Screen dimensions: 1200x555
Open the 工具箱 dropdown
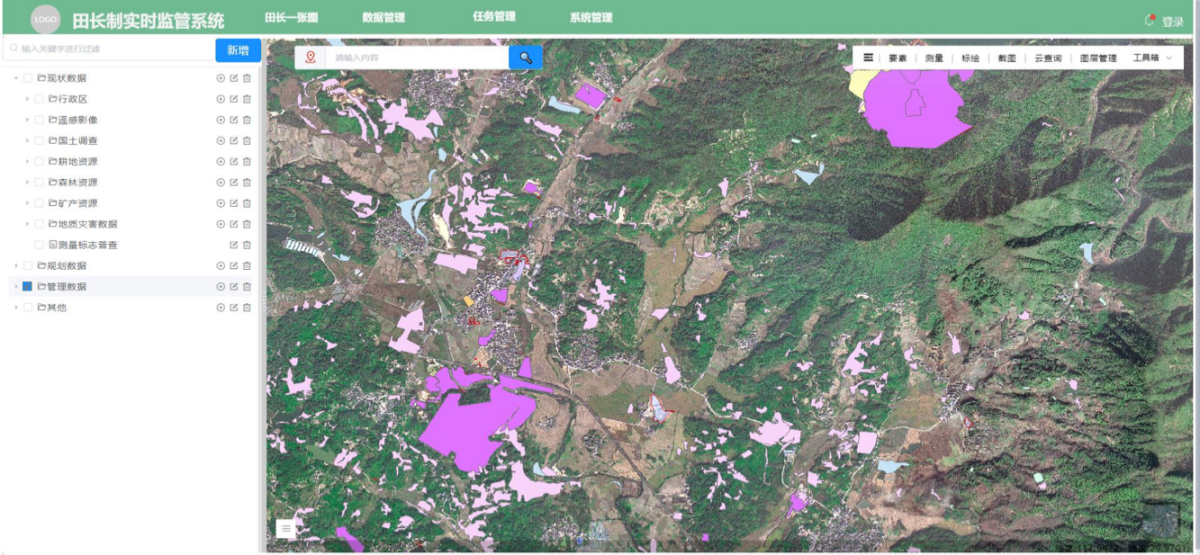click(x=1151, y=58)
